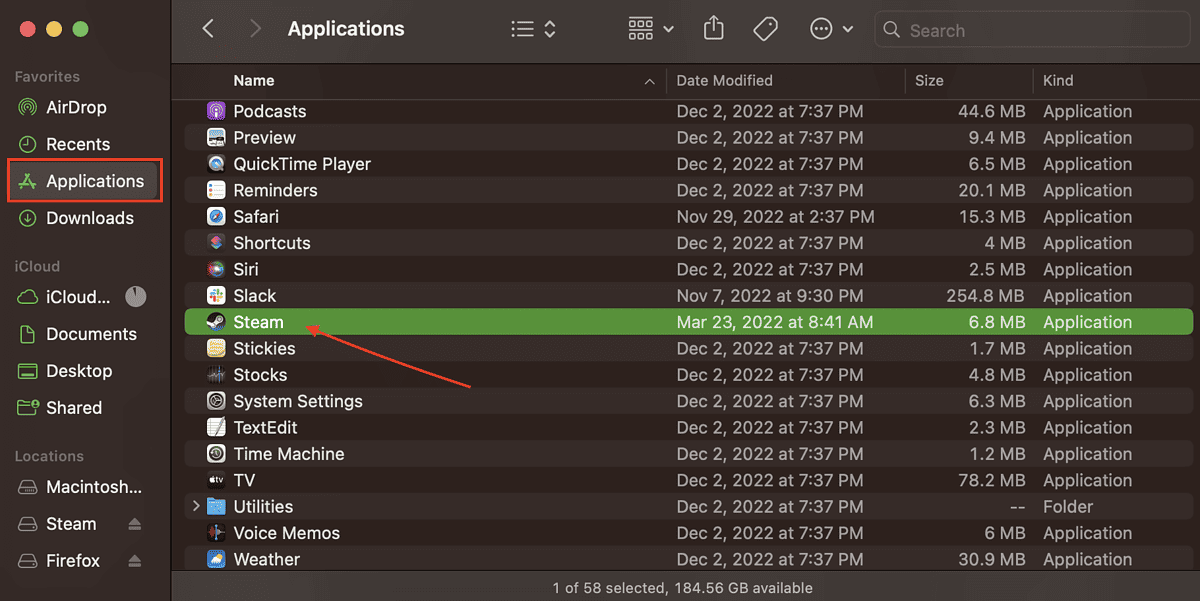Select the Slack app icon
The width and height of the screenshot is (1200, 601).
click(216, 296)
